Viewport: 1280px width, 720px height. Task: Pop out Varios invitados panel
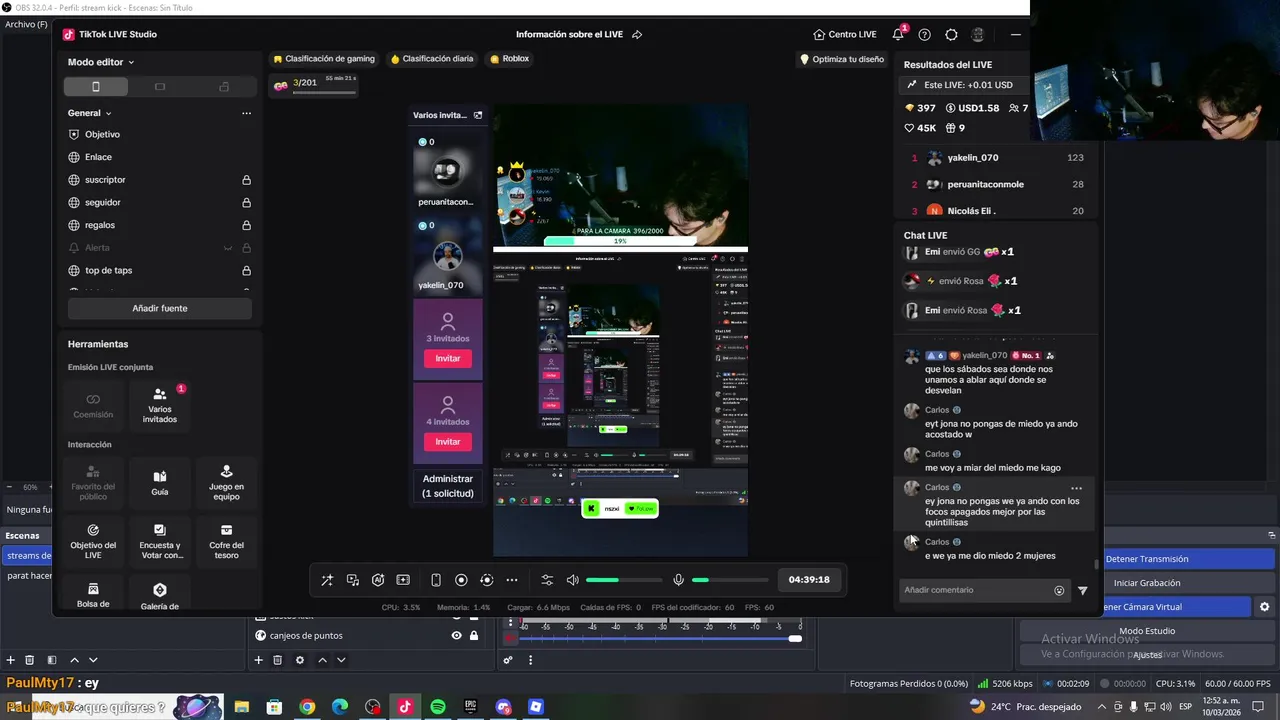[x=478, y=115]
